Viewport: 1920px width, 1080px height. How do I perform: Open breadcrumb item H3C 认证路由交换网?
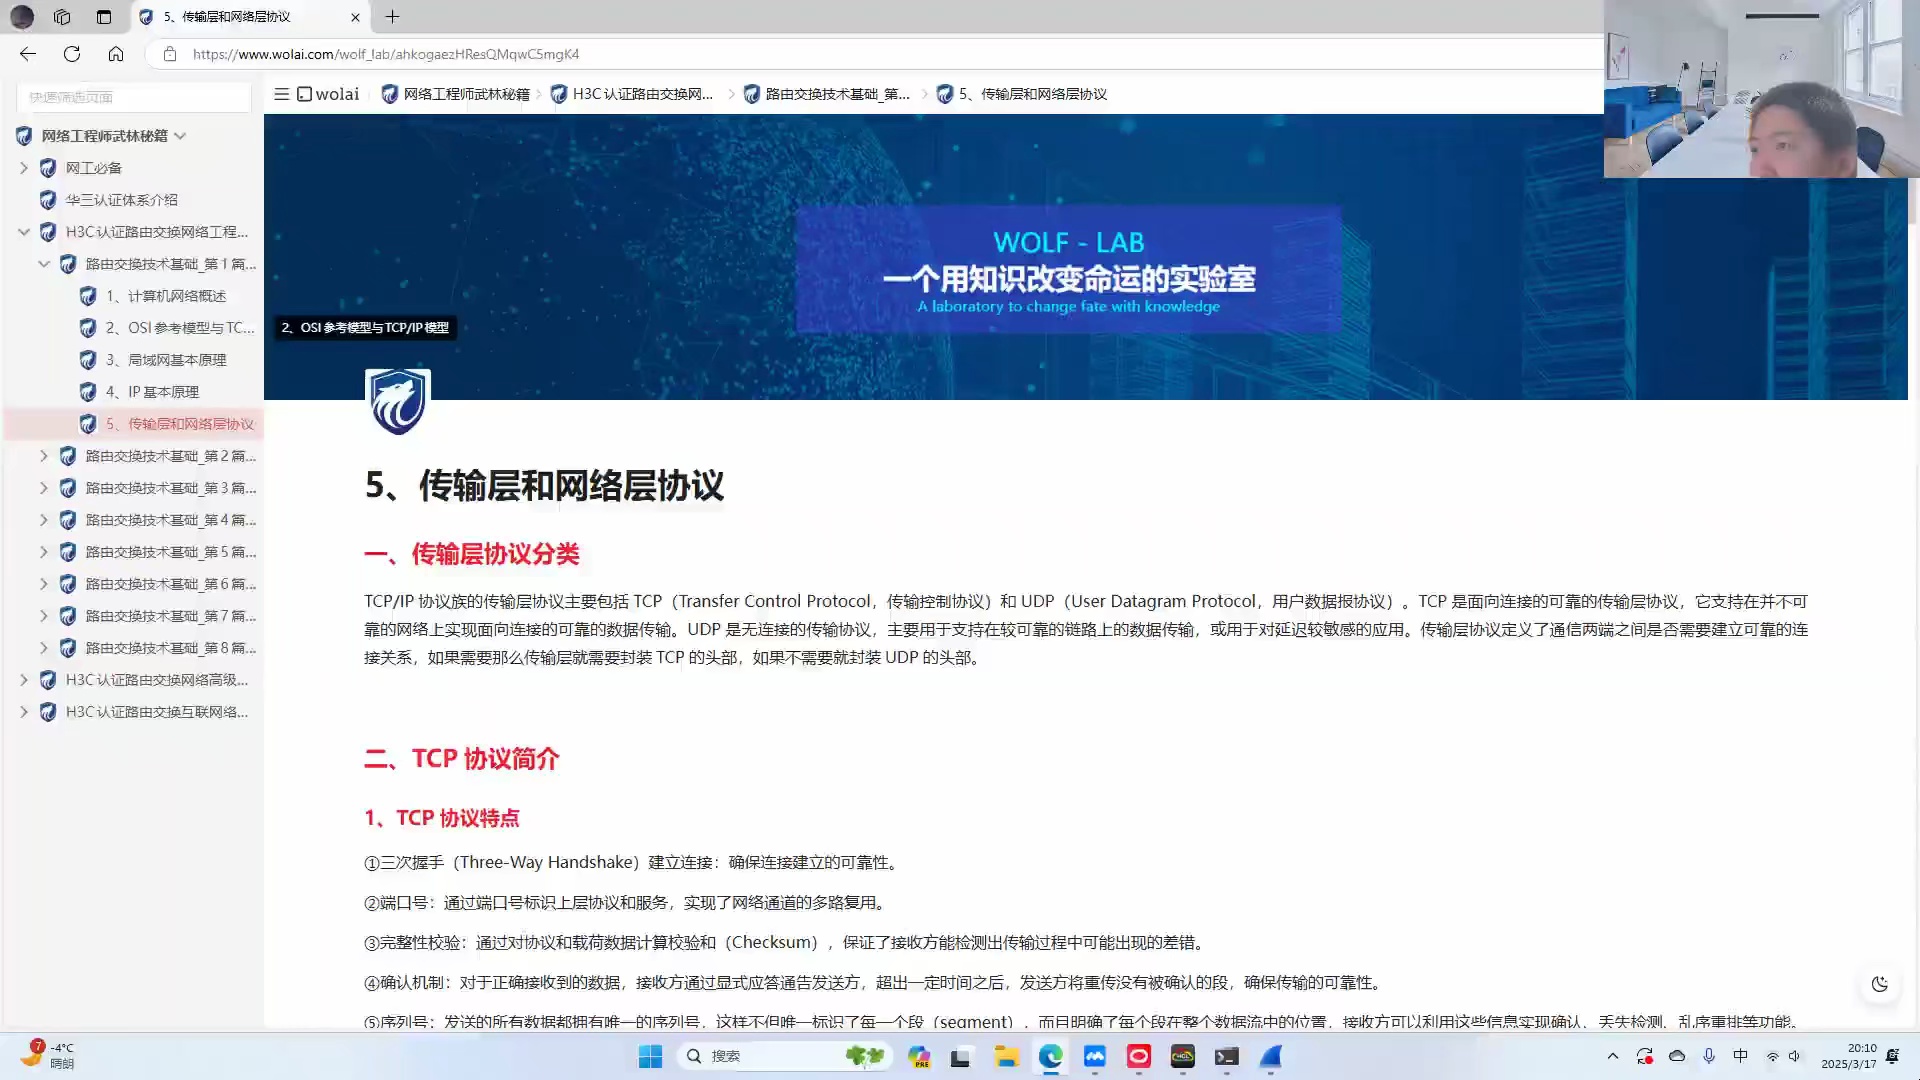[640, 93]
